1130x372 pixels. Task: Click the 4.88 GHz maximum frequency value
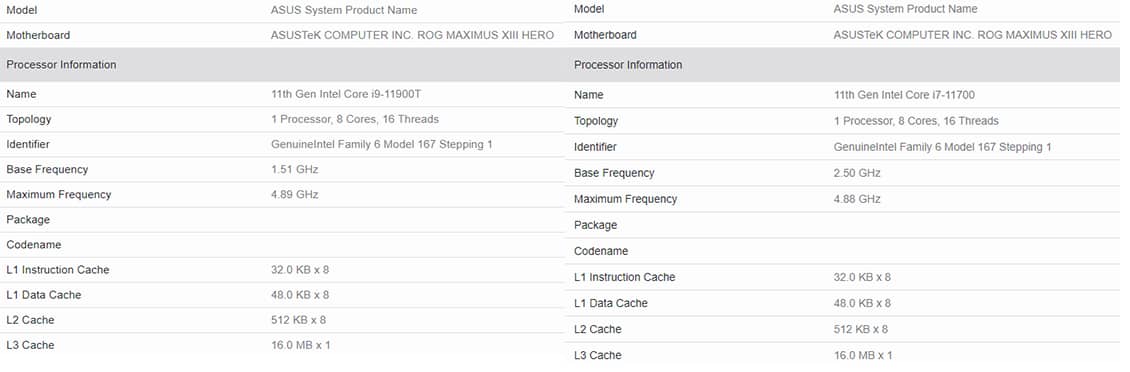pyautogui.click(x=857, y=199)
